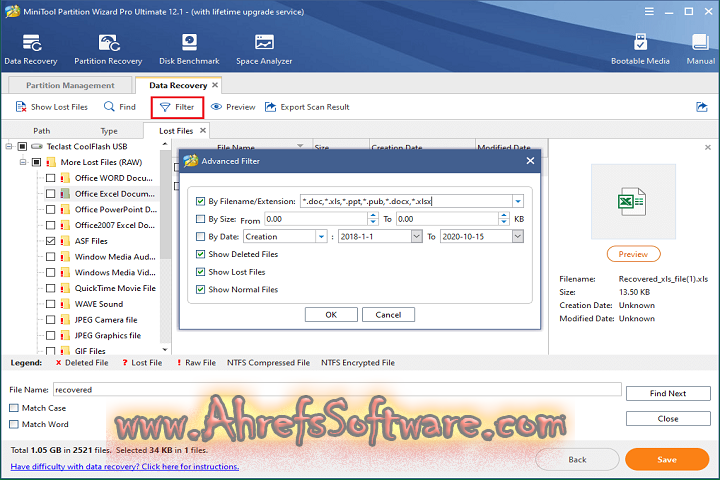Click the orange Save button
Screen dimensions: 720x480
(667, 459)
